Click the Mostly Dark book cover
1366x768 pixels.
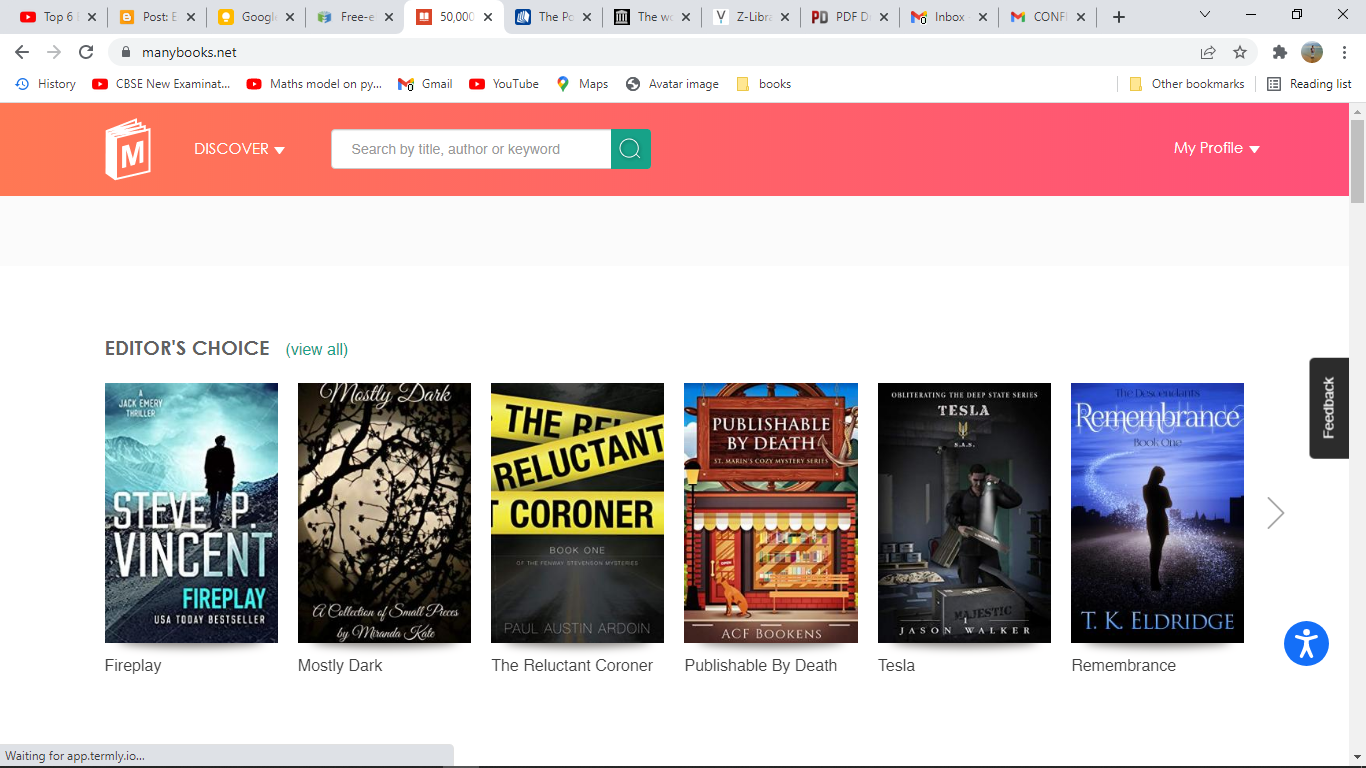pos(384,513)
